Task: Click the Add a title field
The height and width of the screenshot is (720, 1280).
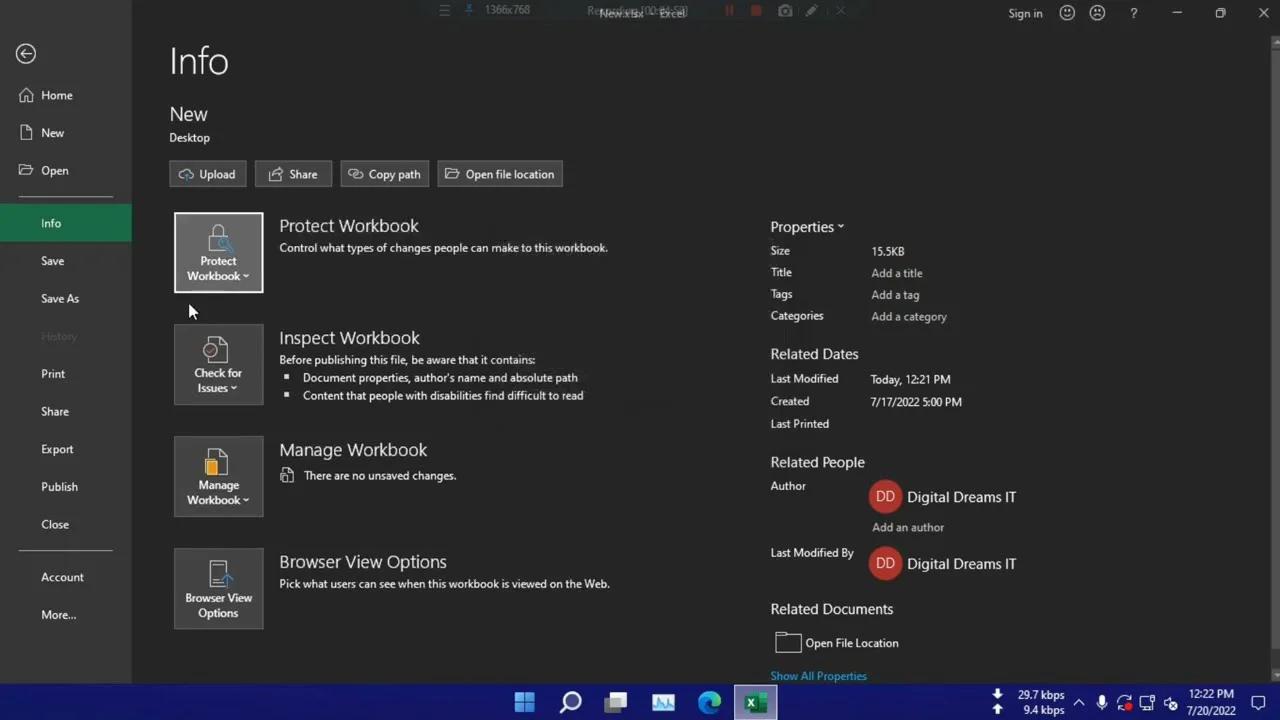Action: tap(896, 272)
